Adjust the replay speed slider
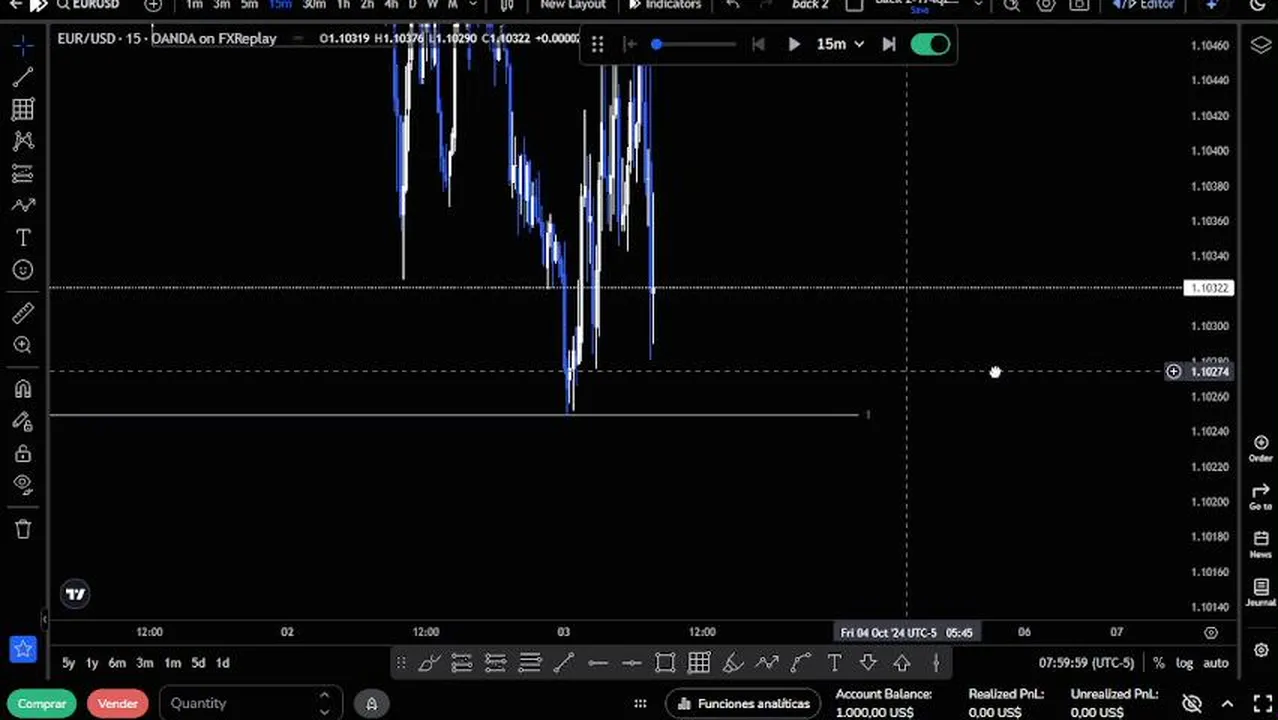The height and width of the screenshot is (720, 1278). 695,44
